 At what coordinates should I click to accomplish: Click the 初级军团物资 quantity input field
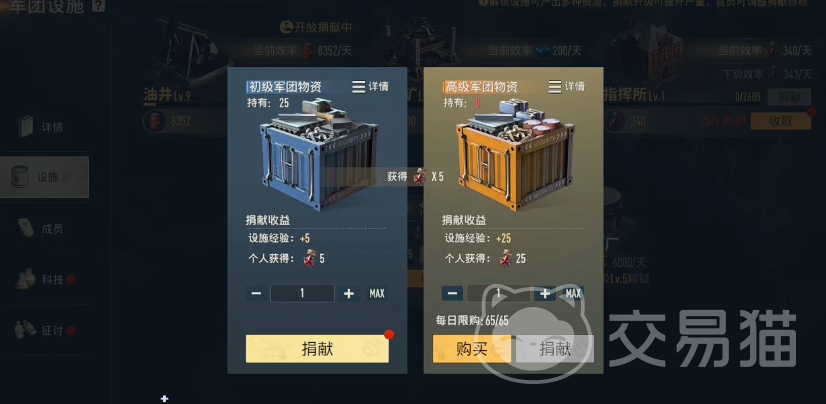[302, 293]
